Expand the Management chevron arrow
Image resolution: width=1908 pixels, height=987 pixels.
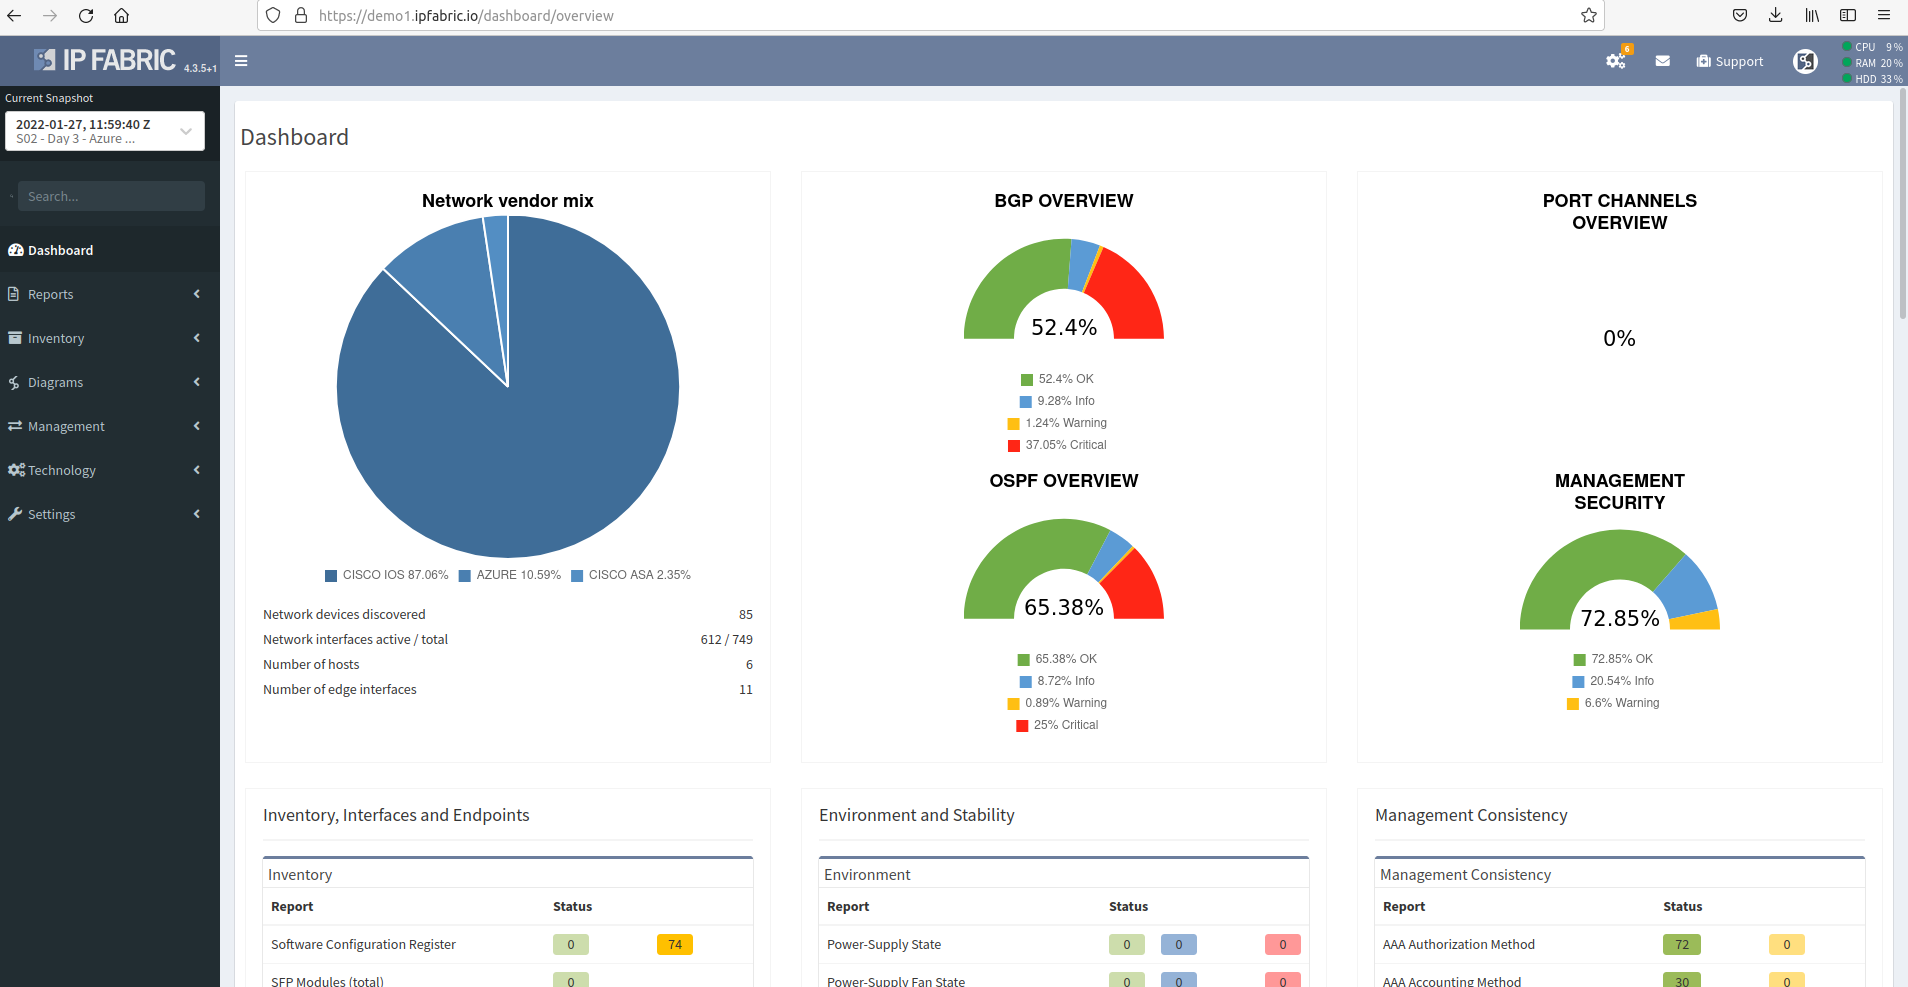click(197, 426)
